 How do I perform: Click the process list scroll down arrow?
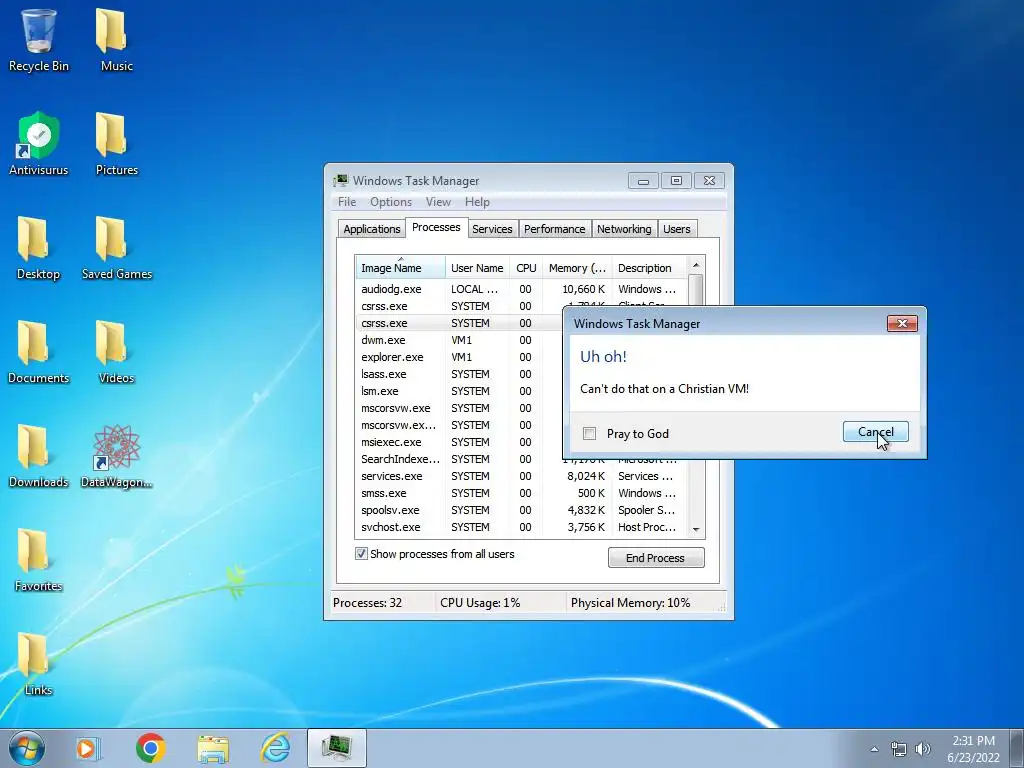(696, 530)
